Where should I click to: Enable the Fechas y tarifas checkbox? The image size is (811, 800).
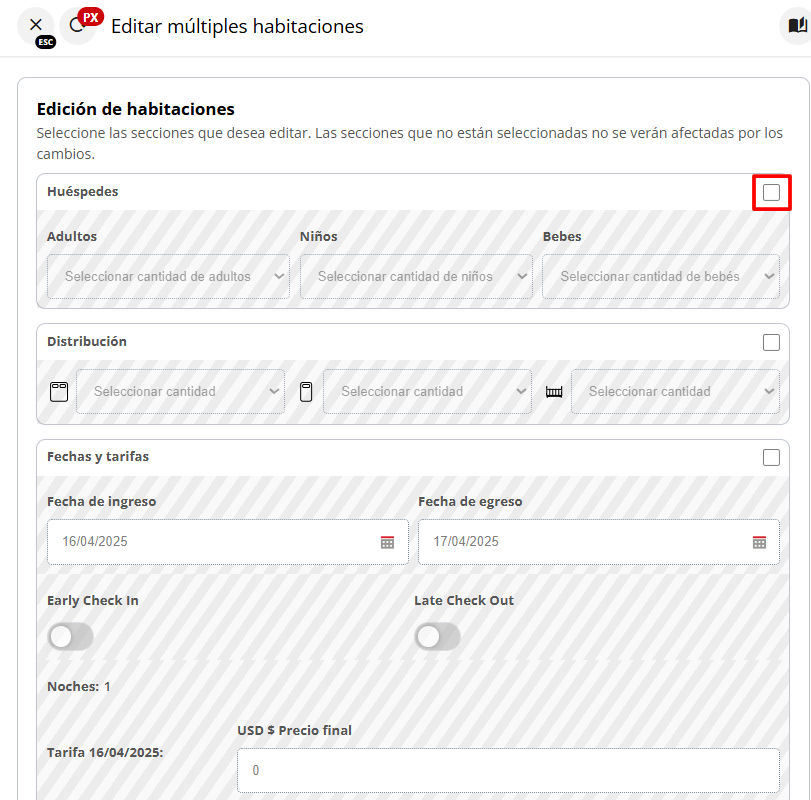click(770, 456)
